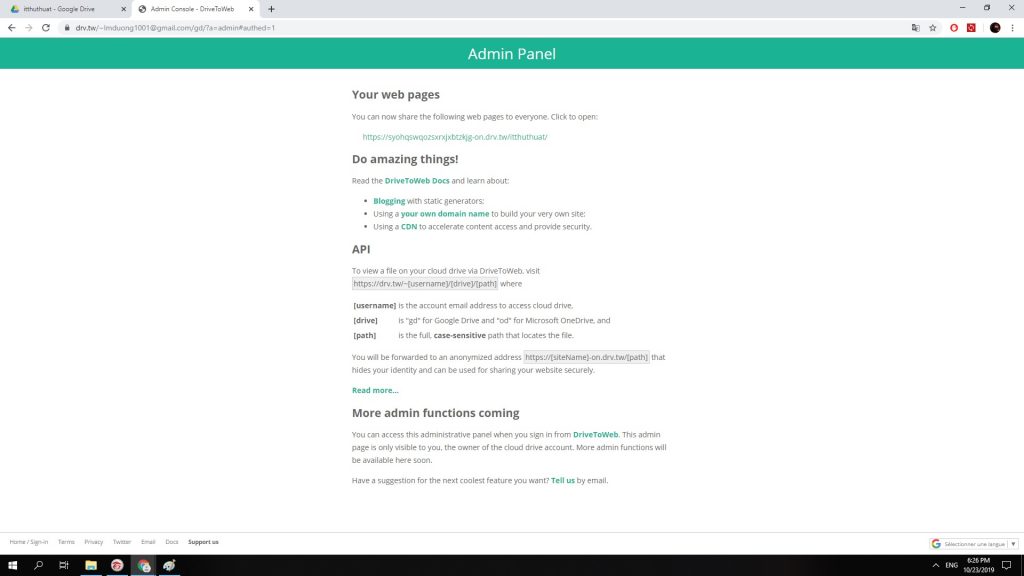Click the ENG input language indicator
Viewport: 1024px width, 576px height.
952,565
